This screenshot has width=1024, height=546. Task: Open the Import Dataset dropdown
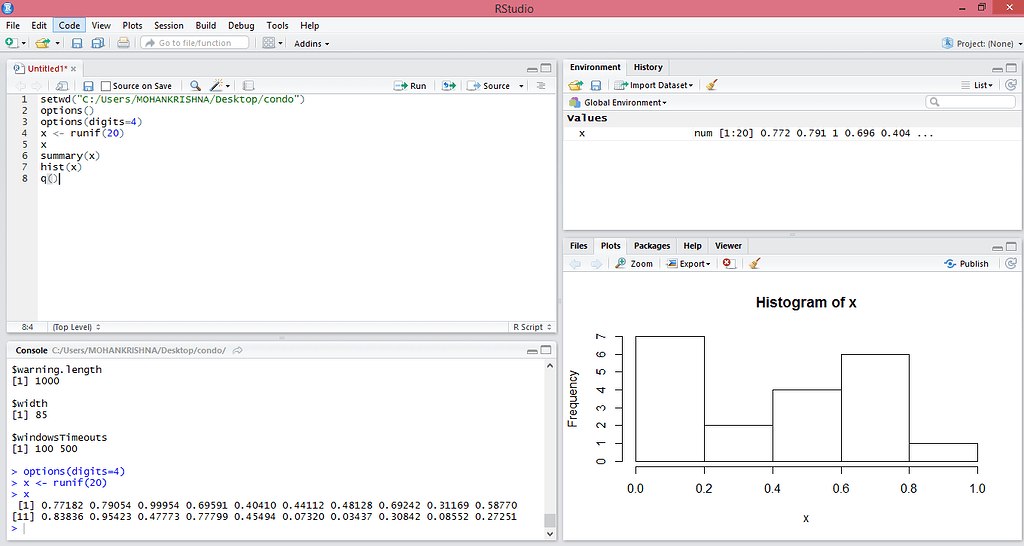(654, 85)
